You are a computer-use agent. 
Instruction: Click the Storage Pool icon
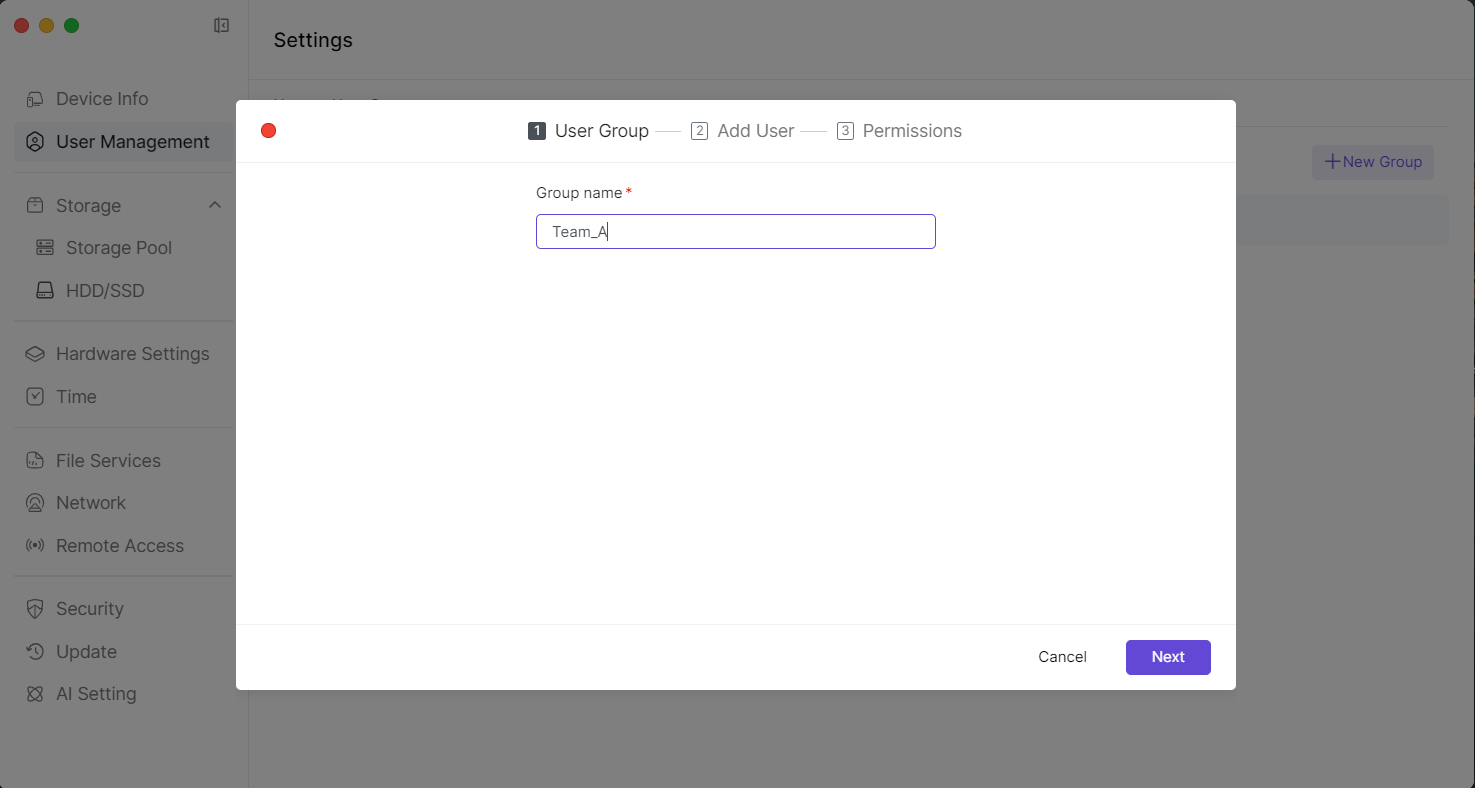(45, 248)
